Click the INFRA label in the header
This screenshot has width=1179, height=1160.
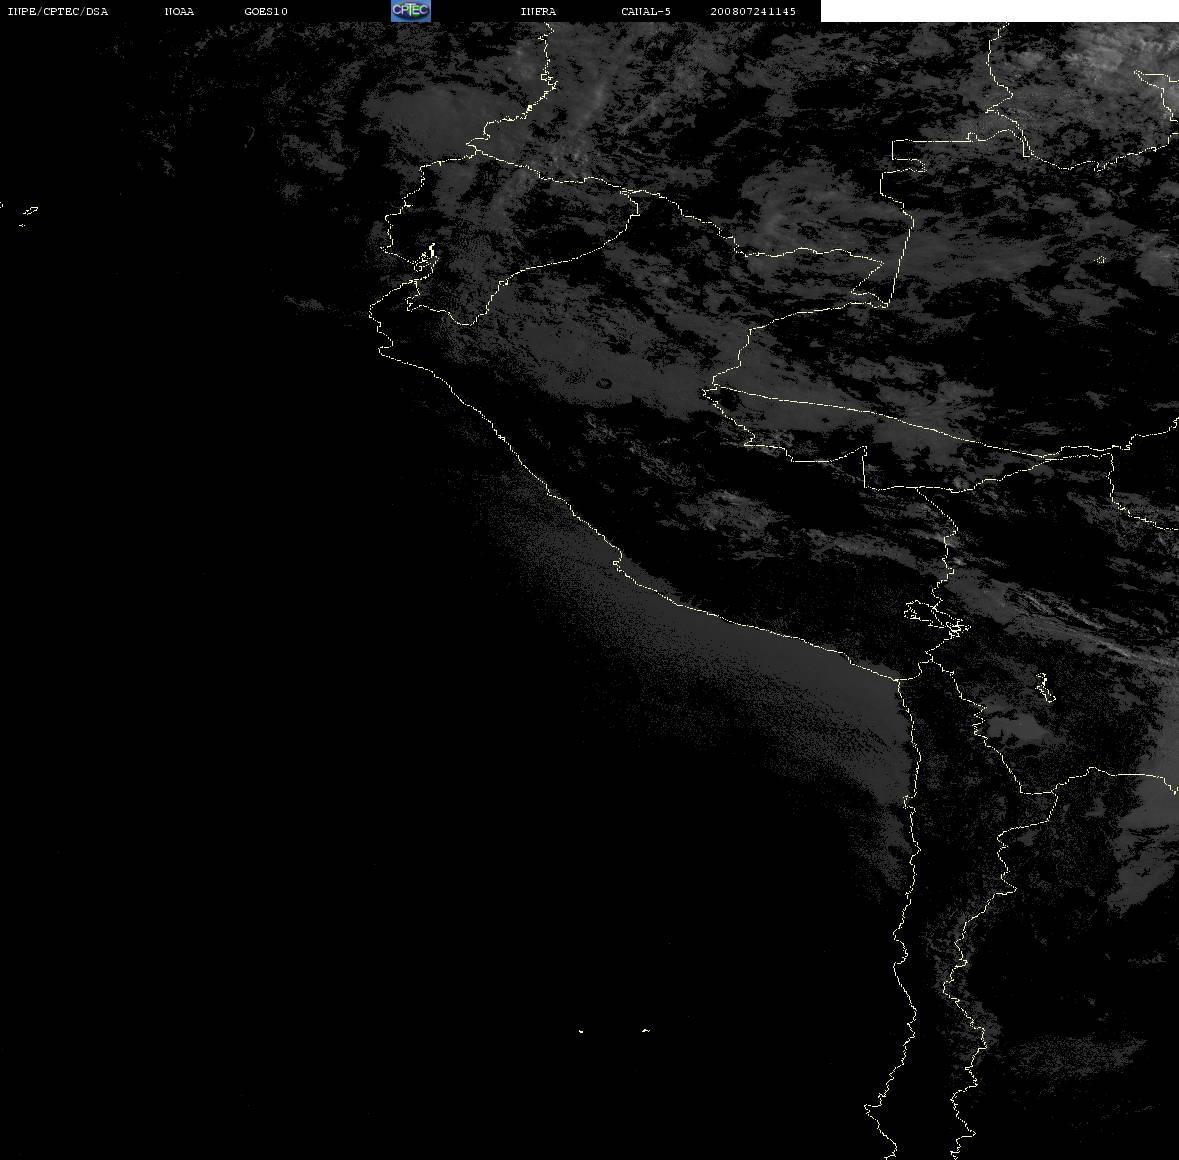[x=538, y=11]
